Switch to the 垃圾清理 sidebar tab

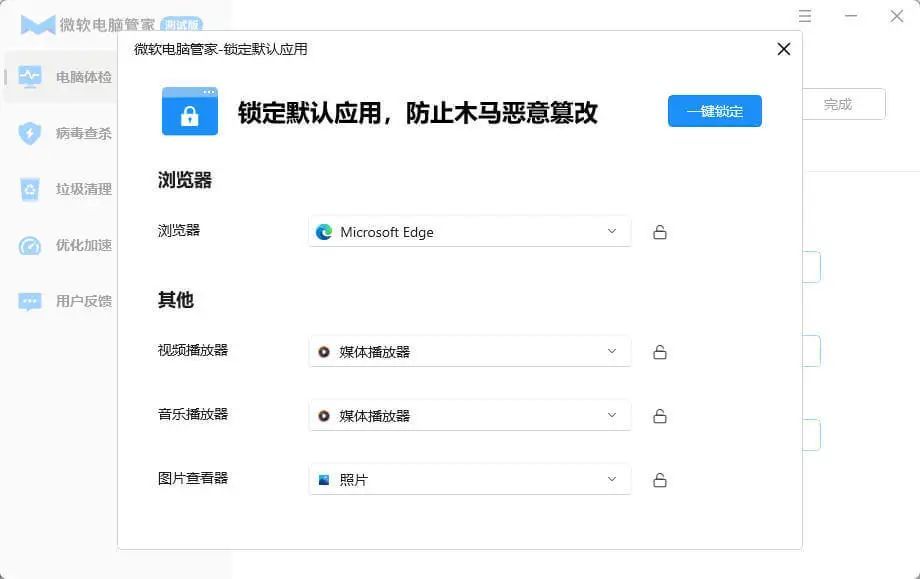coord(83,189)
